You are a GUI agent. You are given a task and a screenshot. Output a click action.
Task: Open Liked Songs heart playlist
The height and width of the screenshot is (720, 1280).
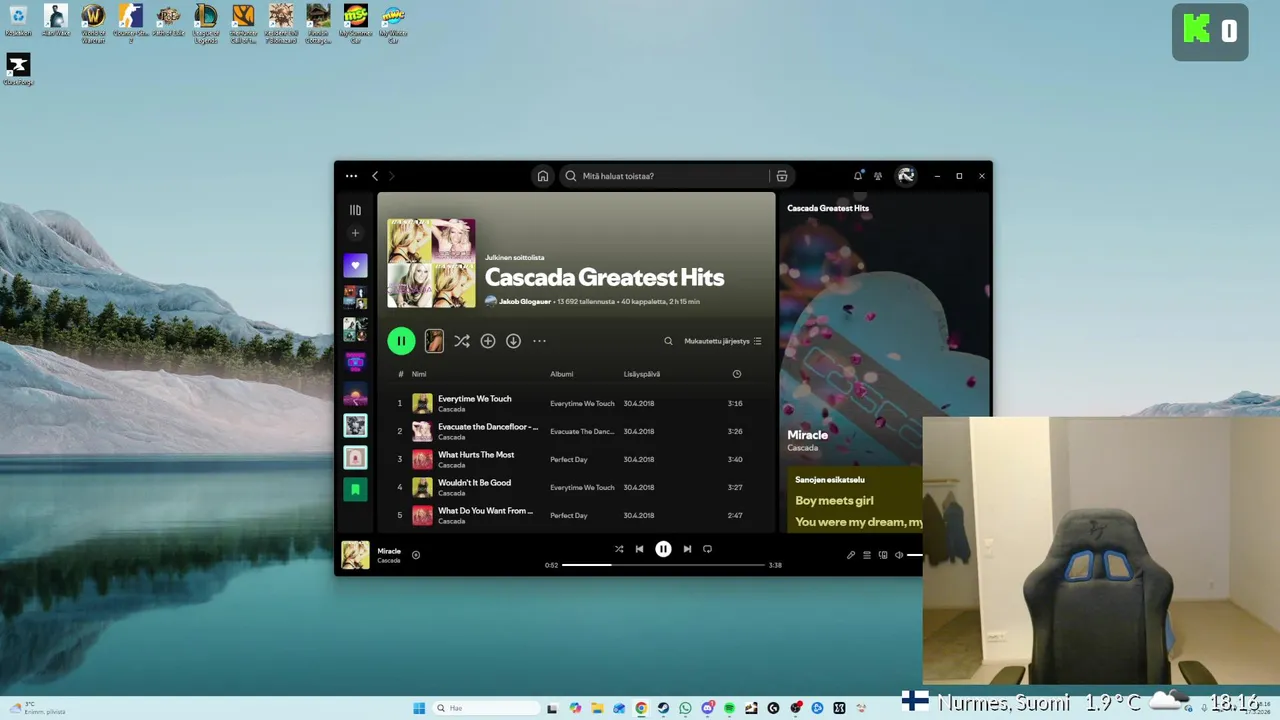pos(355,266)
